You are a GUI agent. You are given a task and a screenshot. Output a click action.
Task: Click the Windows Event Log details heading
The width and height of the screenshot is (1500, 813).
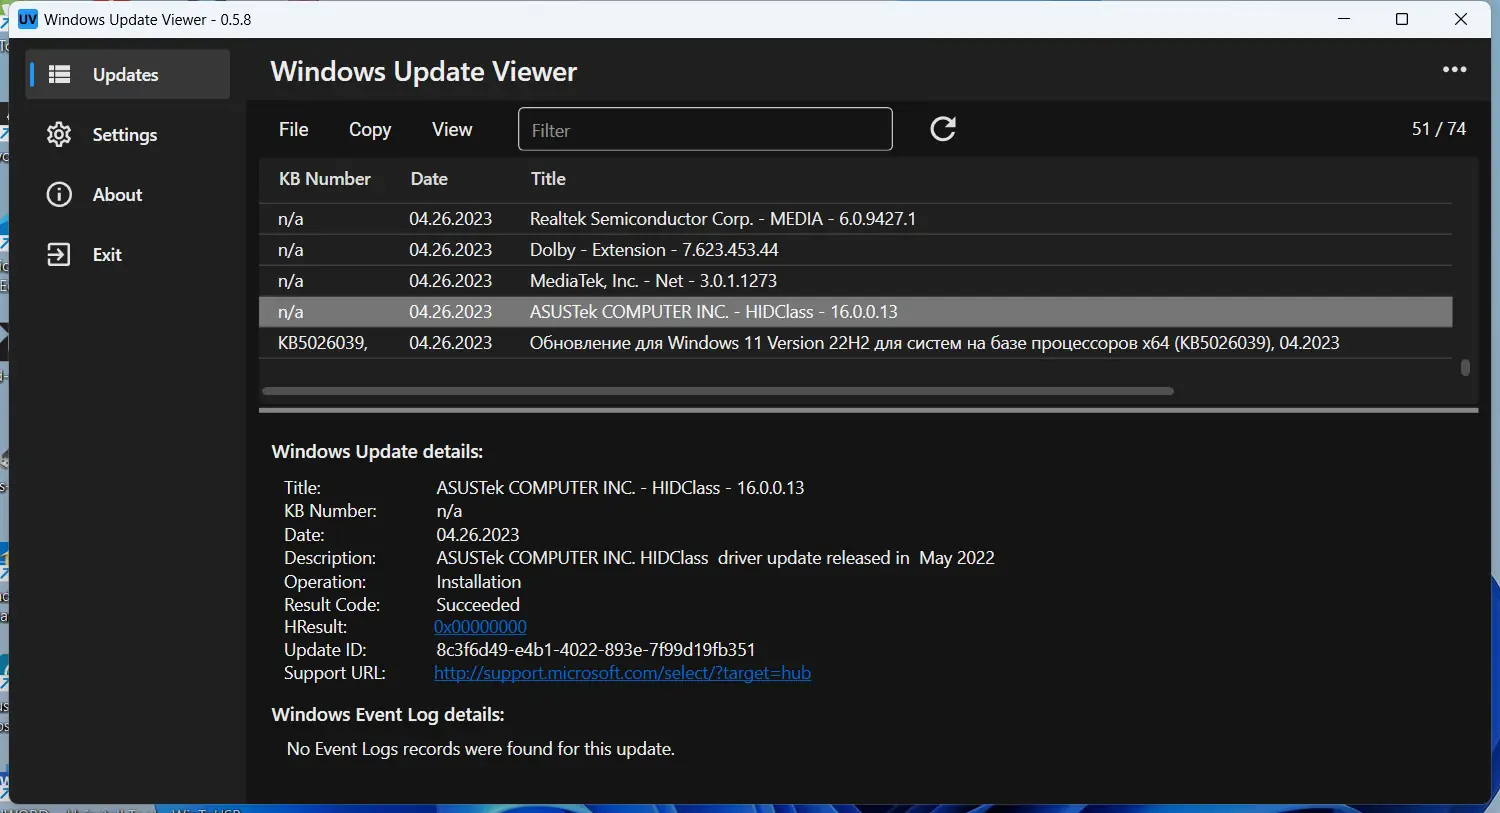pyautogui.click(x=388, y=715)
